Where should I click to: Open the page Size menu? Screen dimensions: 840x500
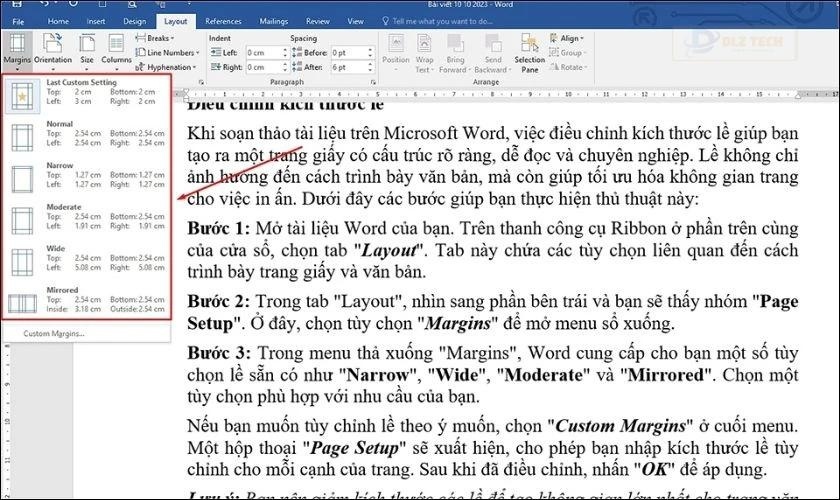tap(87, 52)
